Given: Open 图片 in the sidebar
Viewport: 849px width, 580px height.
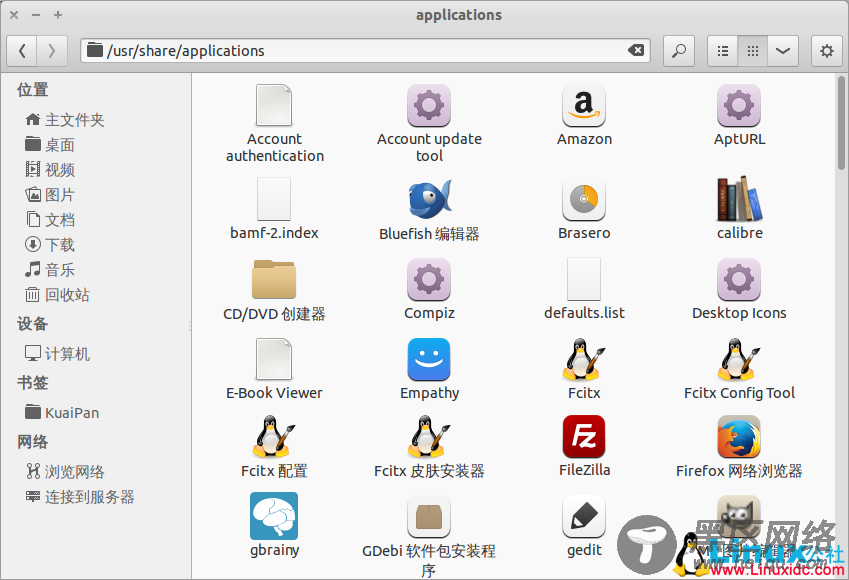Looking at the screenshot, I should (x=50, y=194).
